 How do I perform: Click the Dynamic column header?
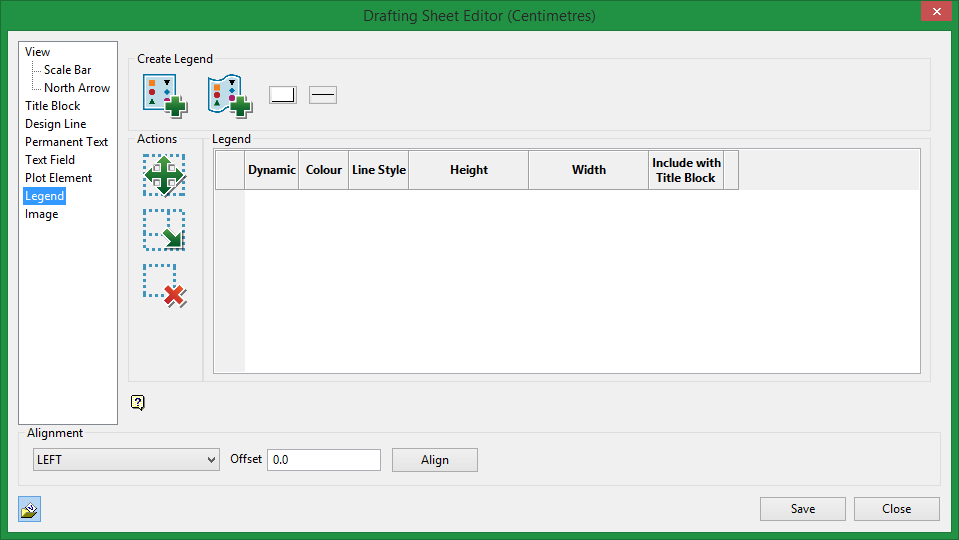[x=272, y=170]
